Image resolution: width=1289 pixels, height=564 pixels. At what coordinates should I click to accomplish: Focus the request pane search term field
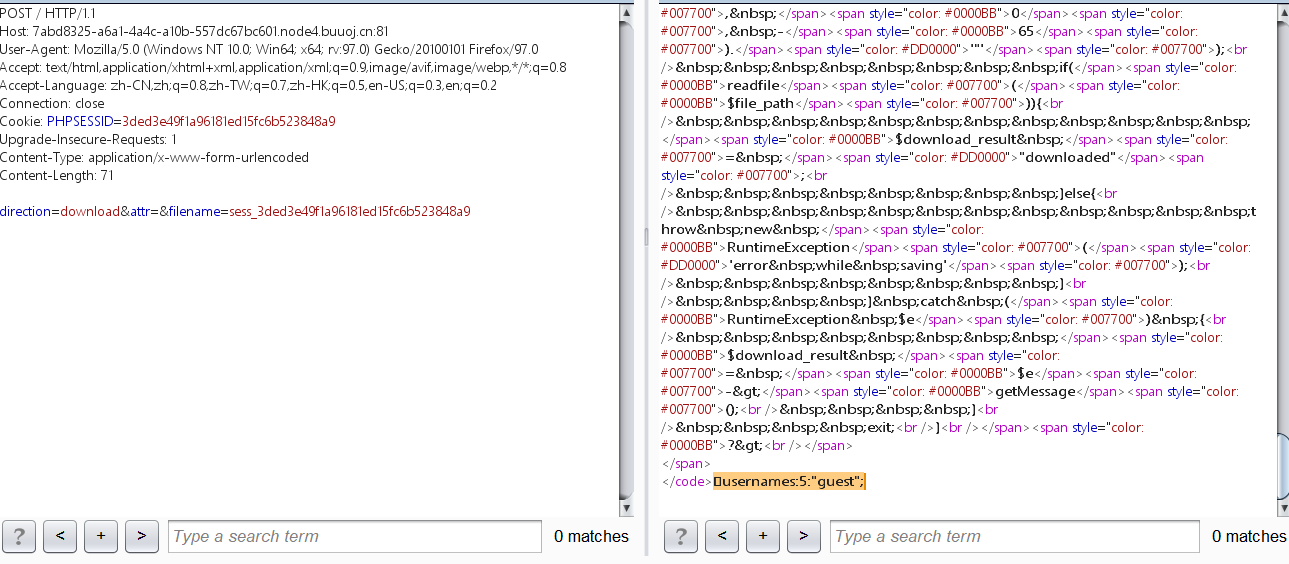click(x=355, y=537)
